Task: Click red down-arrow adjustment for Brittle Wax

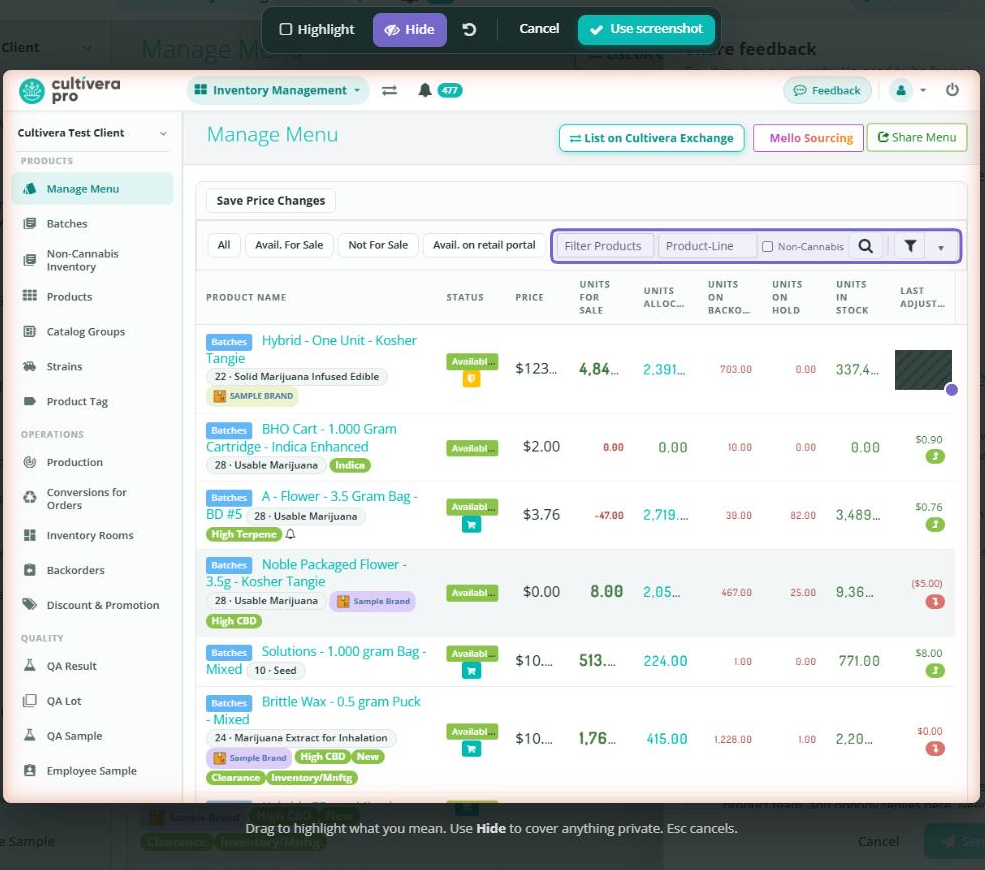Action: [x=935, y=749]
